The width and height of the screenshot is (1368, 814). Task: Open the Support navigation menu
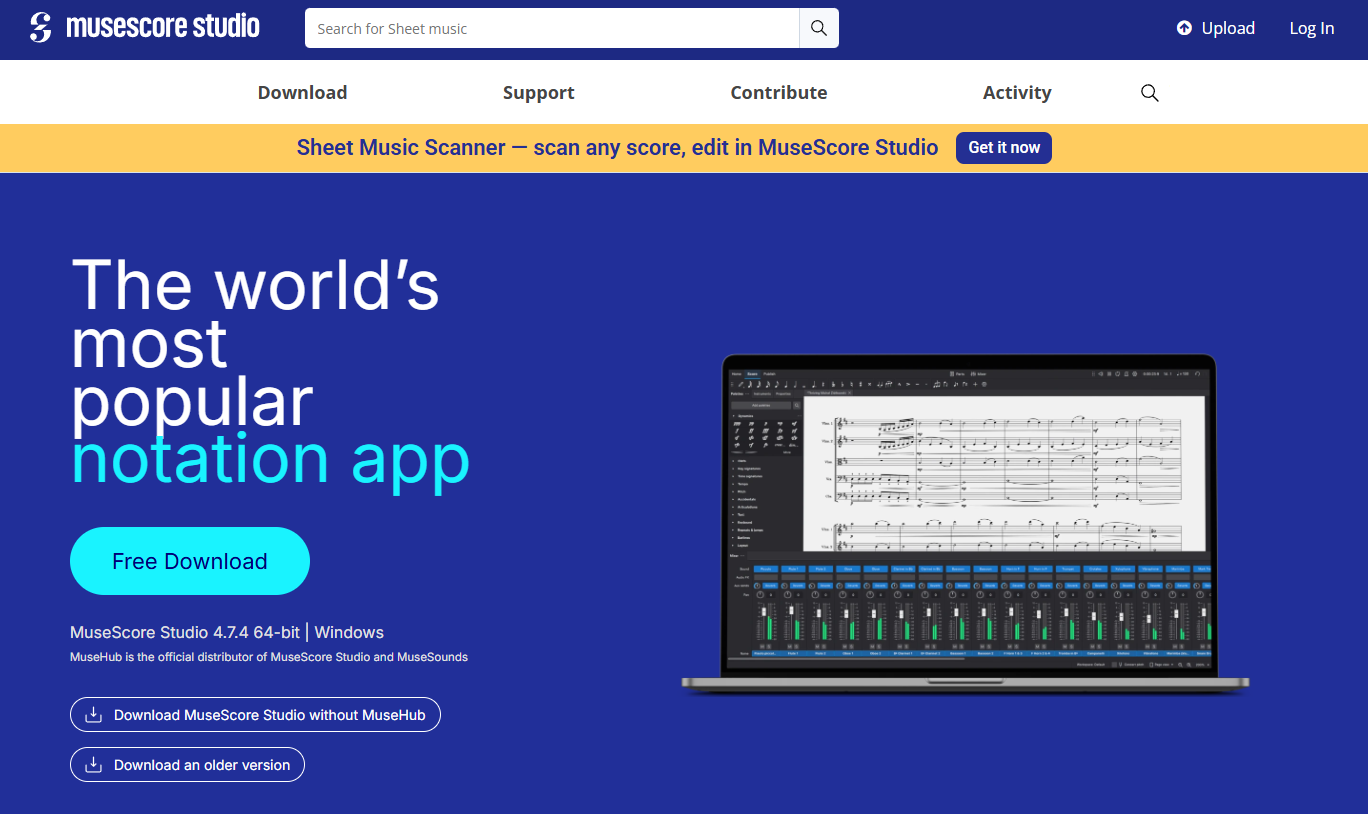[x=538, y=93]
